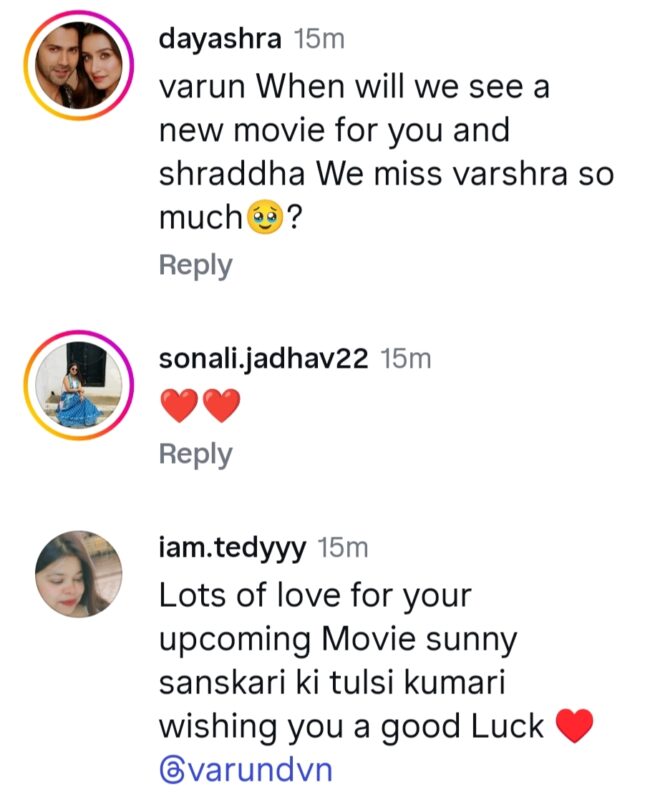Click the teary pleading emoji after 'much'

point(265,217)
